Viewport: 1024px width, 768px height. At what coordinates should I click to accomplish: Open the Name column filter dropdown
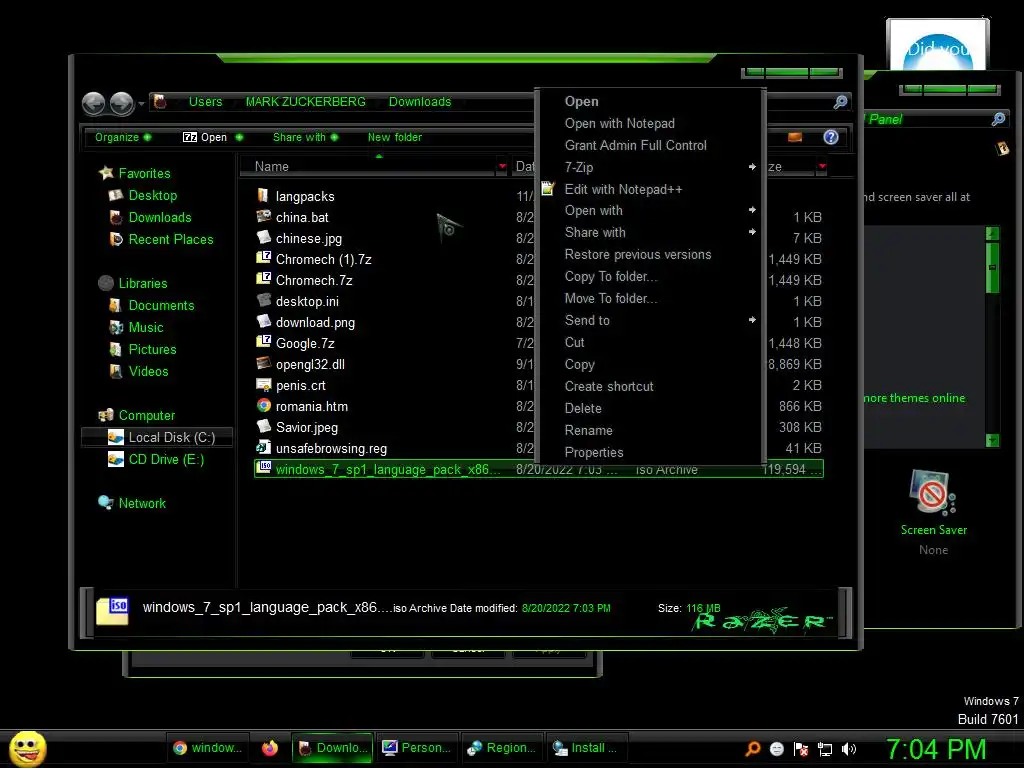click(502, 167)
